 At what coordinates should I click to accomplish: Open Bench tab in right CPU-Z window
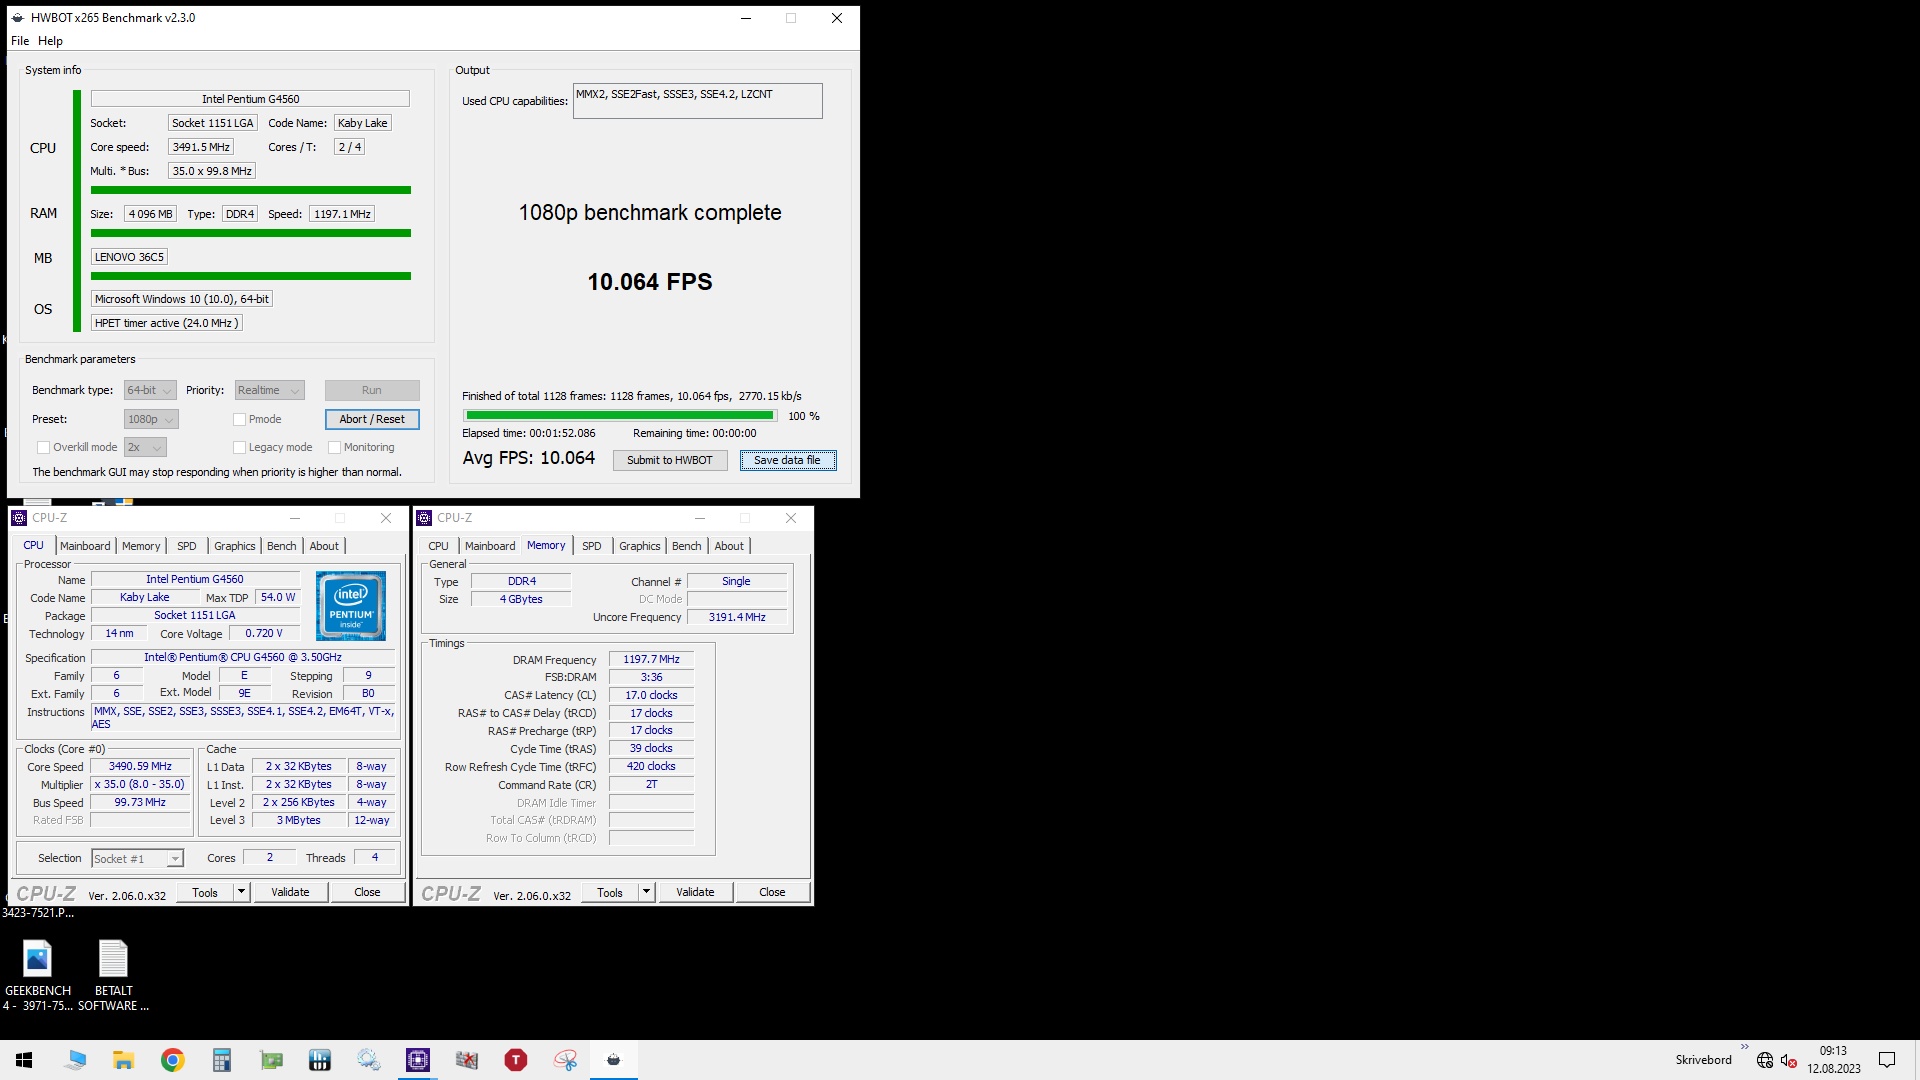pyautogui.click(x=686, y=546)
